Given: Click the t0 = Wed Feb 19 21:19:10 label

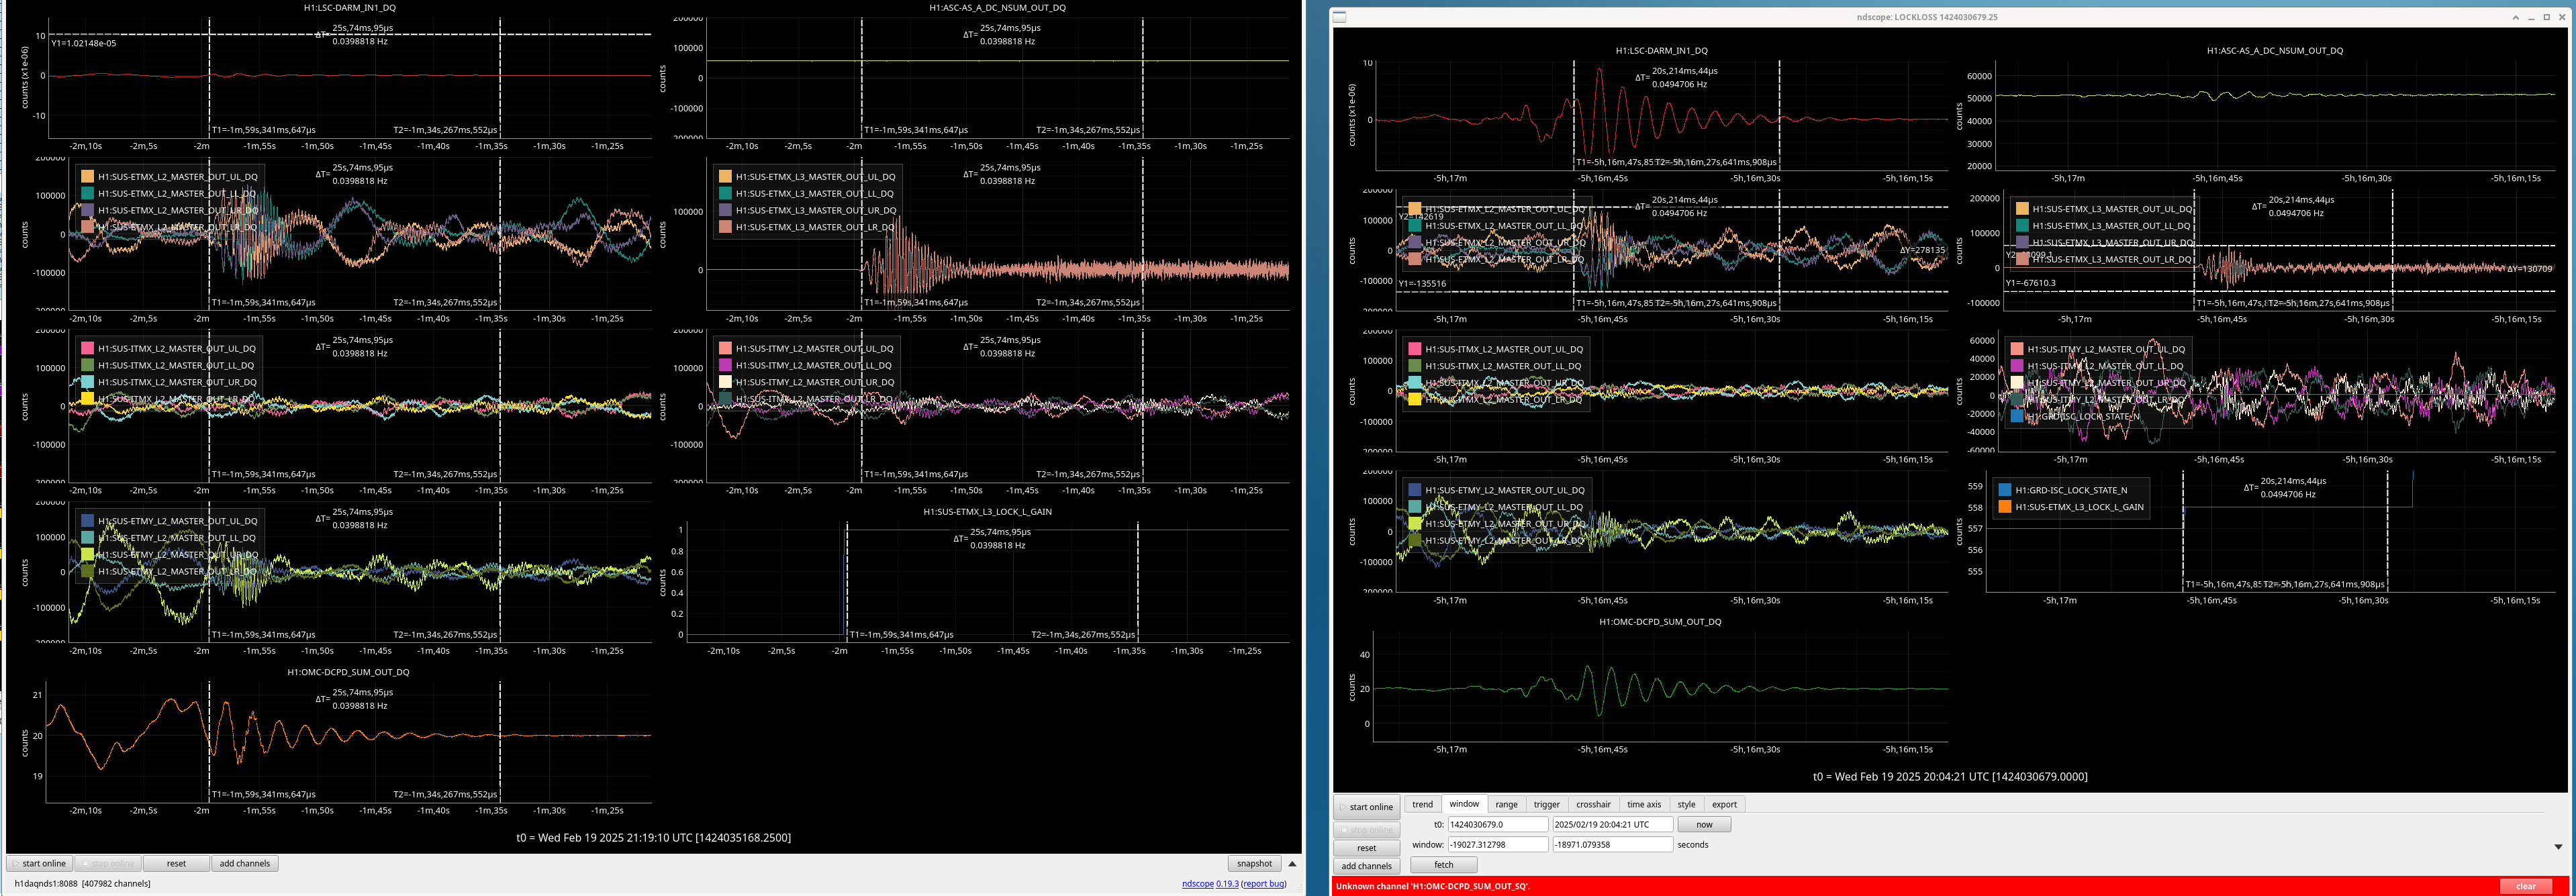Looking at the screenshot, I should 653,838.
